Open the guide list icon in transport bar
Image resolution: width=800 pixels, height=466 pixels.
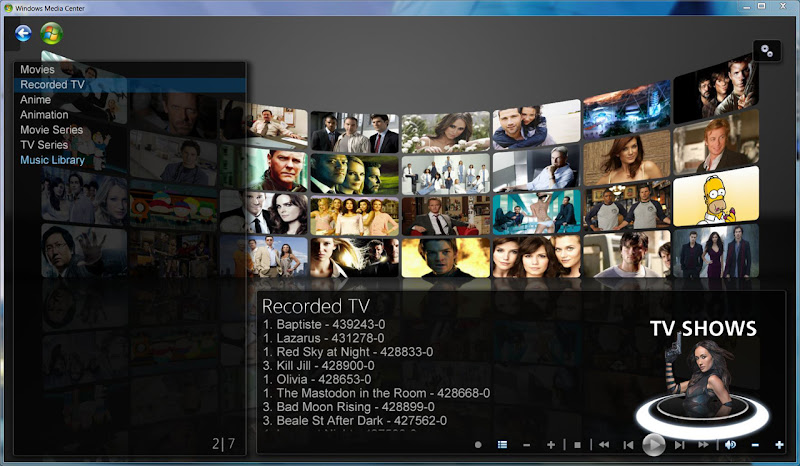503,445
